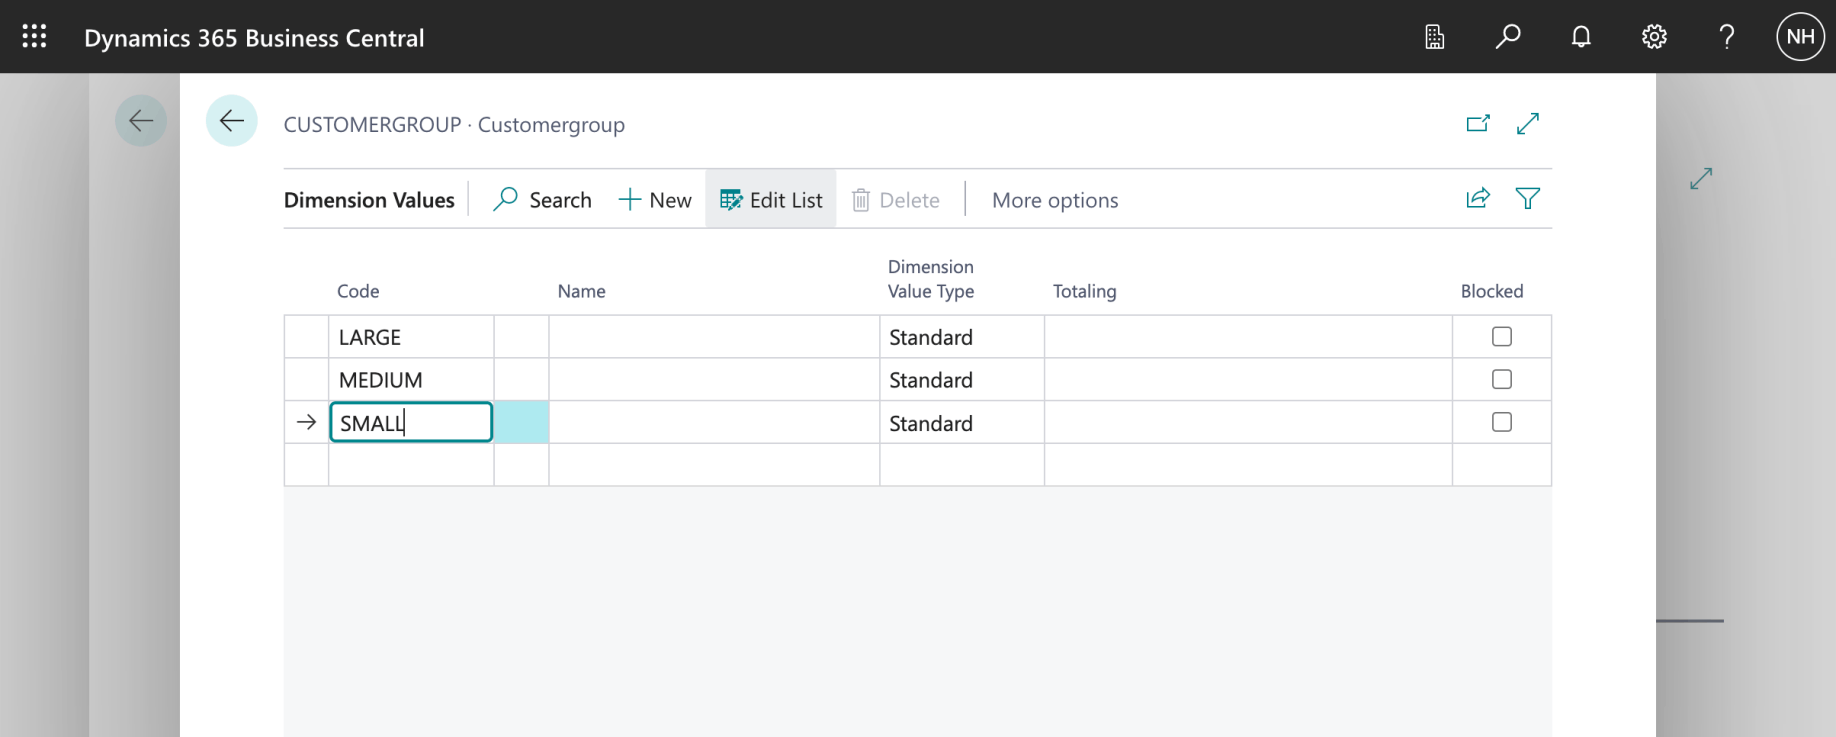Tick Blocked checkbox for LARGE
This screenshot has height=737, width=1836.
[x=1502, y=337]
